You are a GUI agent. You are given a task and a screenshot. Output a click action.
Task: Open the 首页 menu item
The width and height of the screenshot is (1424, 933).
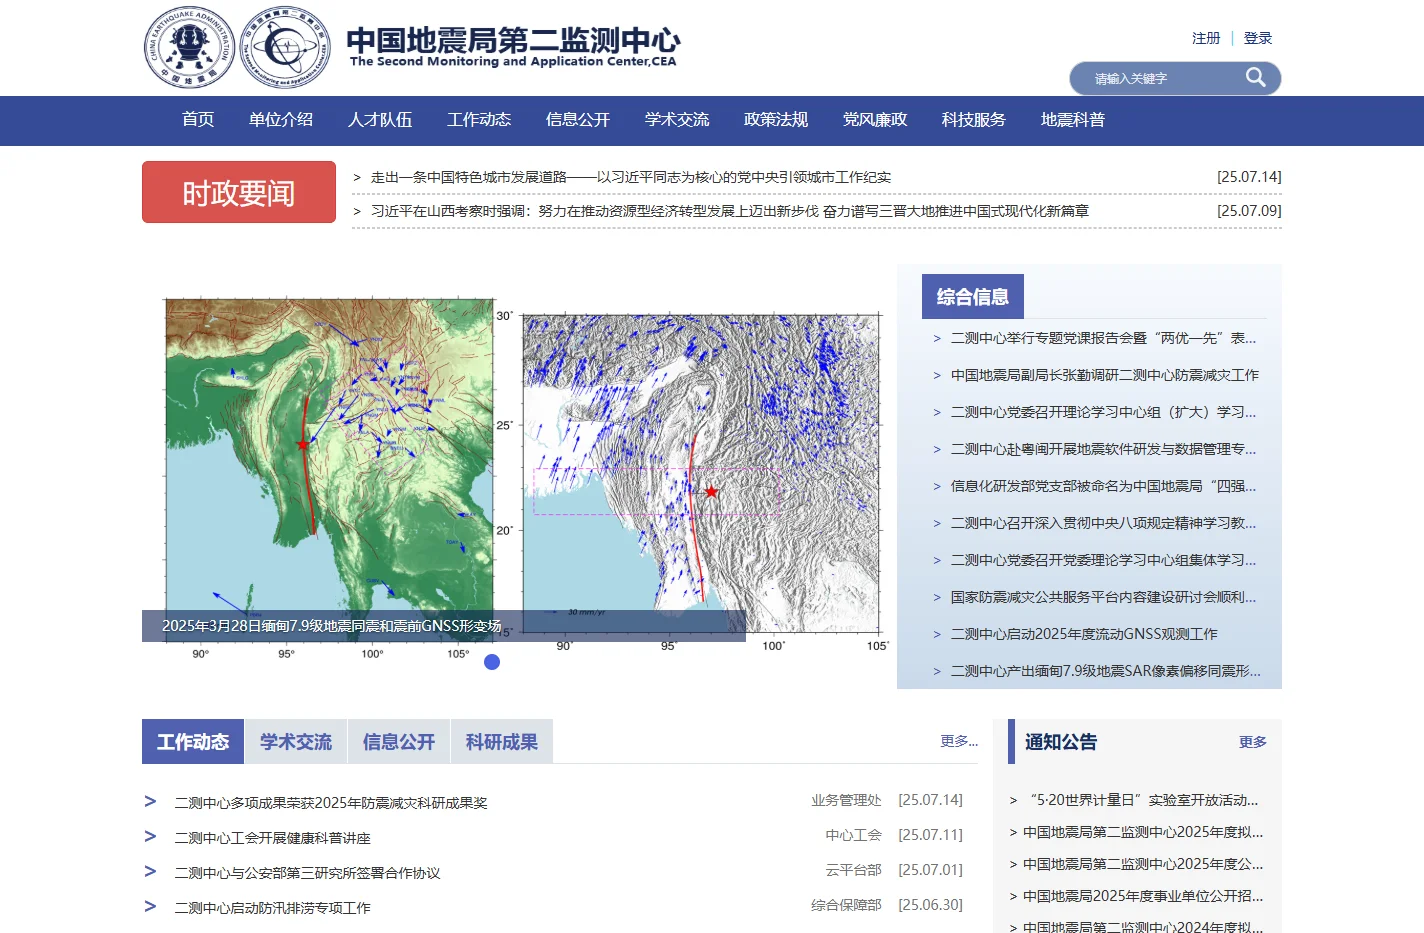click(x=198, y=120)
